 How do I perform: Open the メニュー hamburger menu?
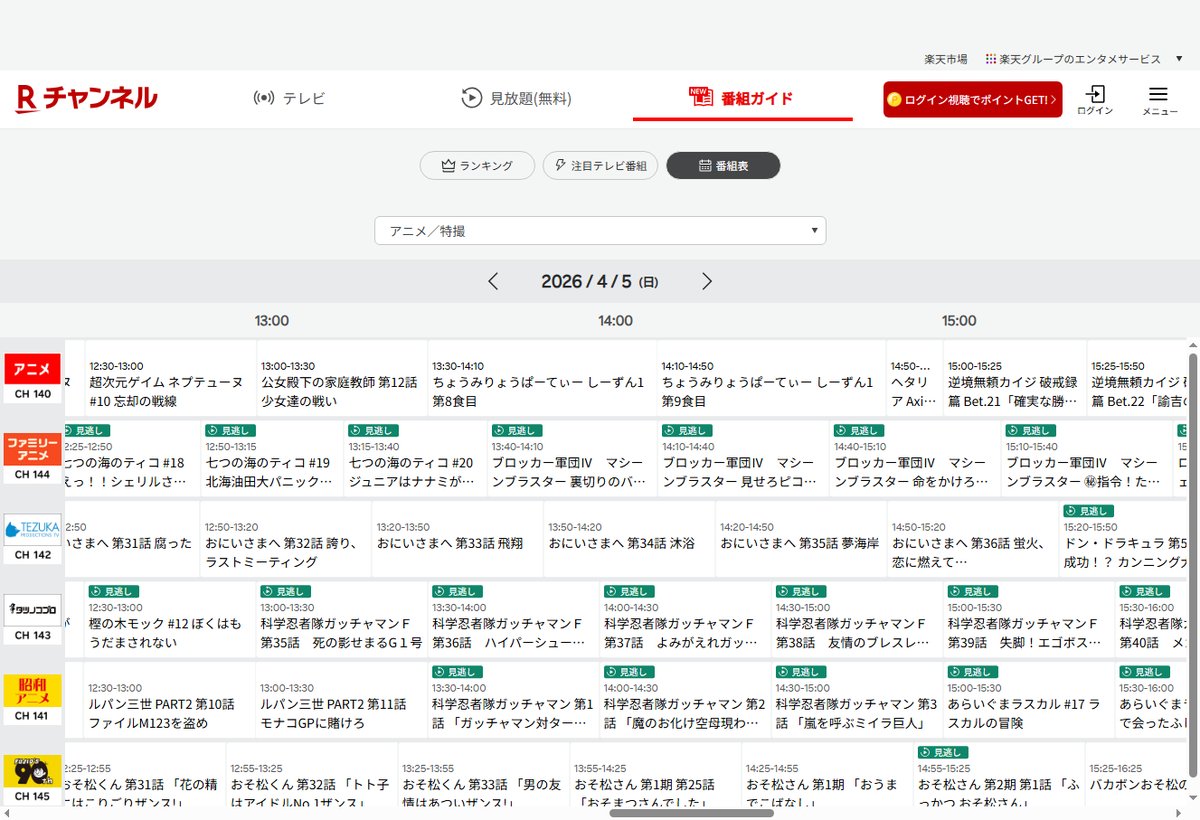(1159, 100)
